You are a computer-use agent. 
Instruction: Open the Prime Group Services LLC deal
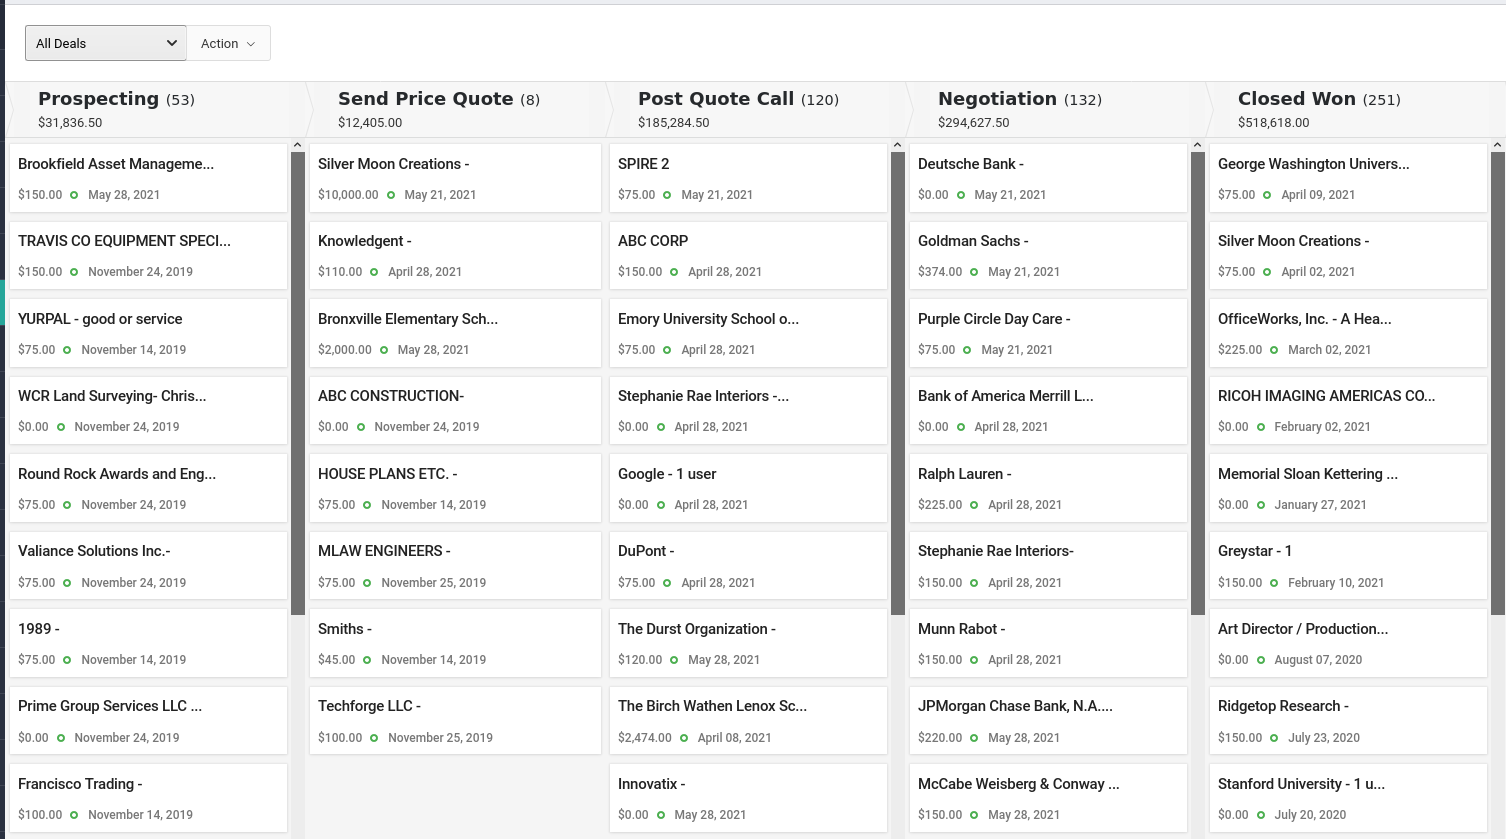point(148,720)
